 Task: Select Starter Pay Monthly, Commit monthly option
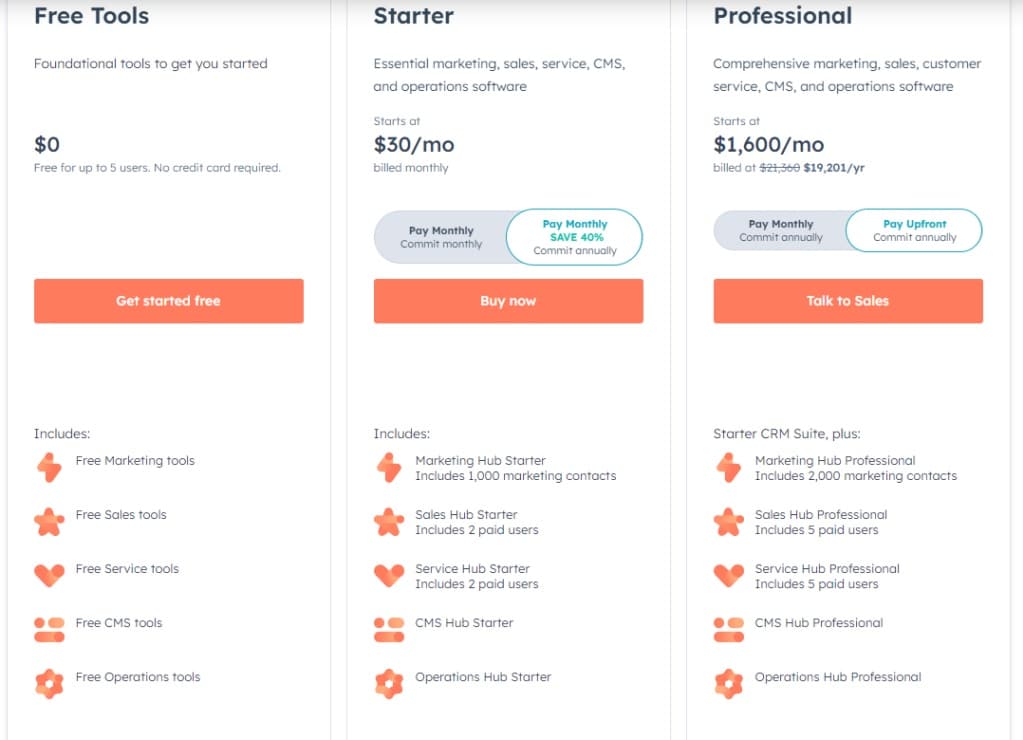click(x=441, y=237)
